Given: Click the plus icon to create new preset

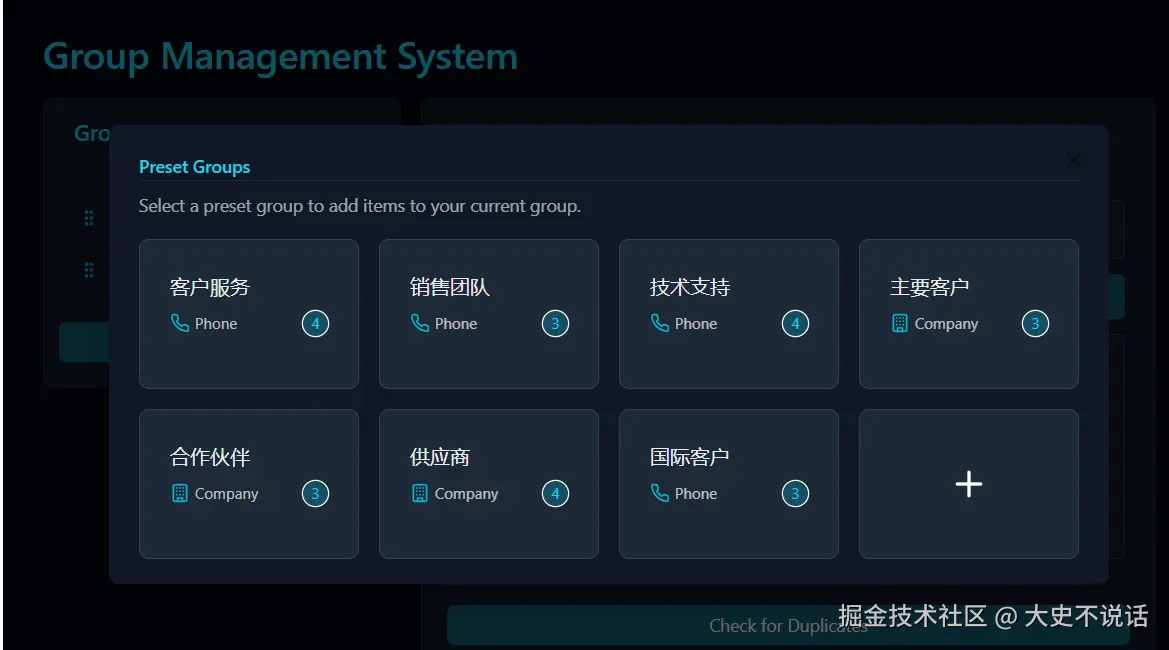Looking at the screenshot, I should 967,484.
